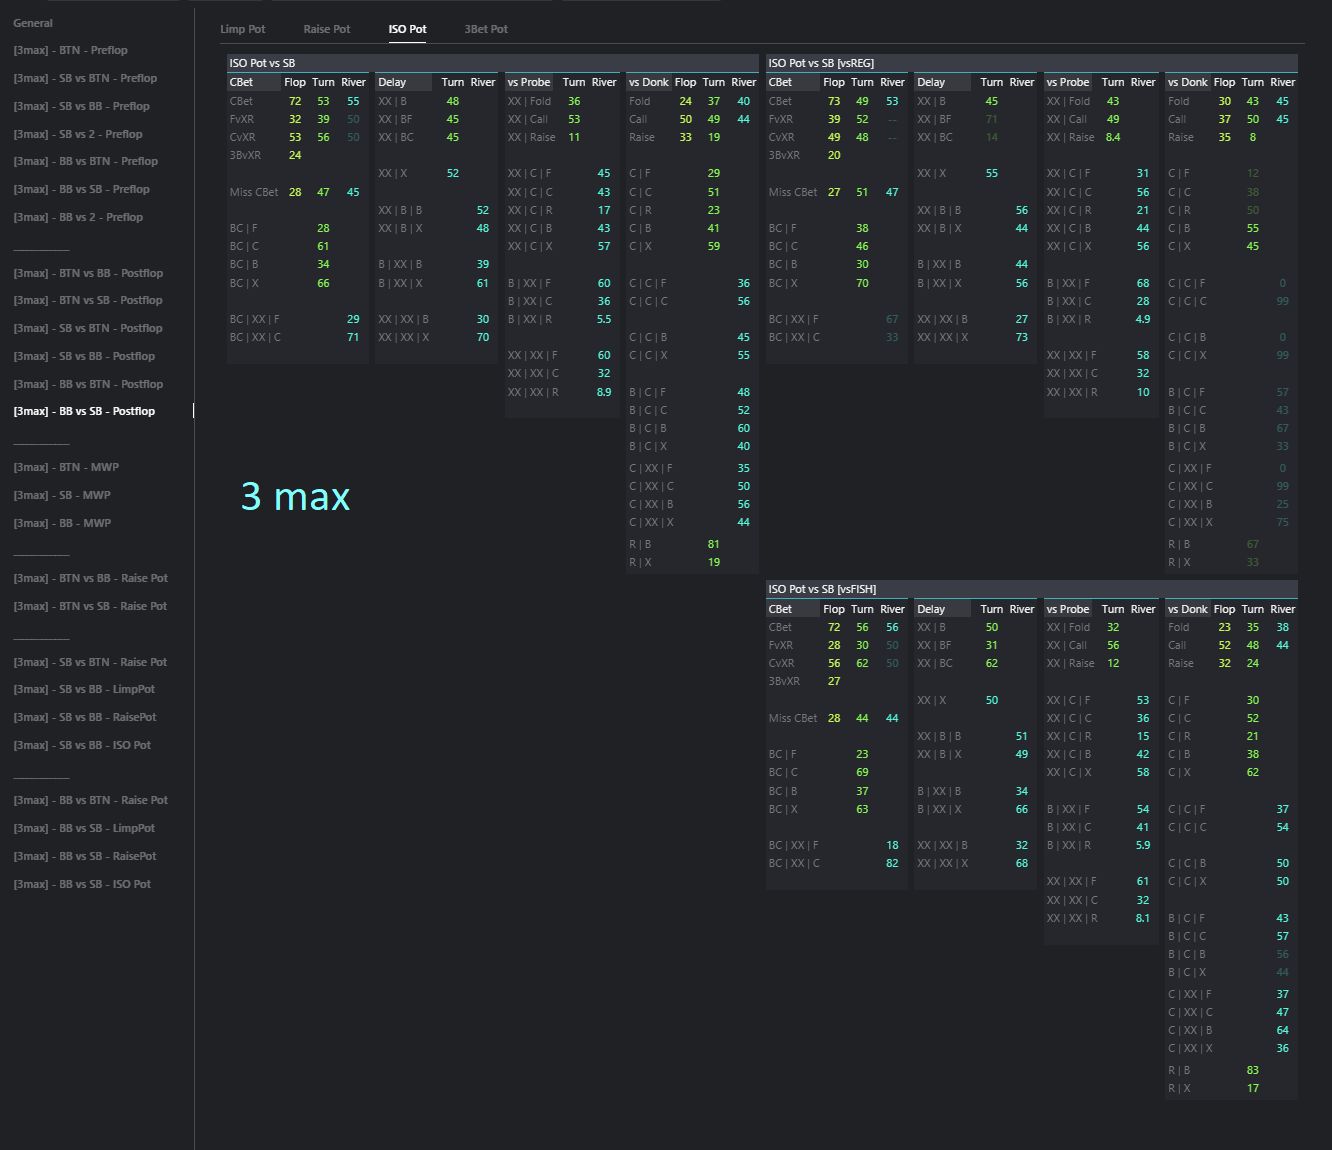Click highlighted [3max] - BB vs SB - Postflop
The width and height of the screenshot is (1332, 1150).
pyautogui.click(x=84, y=411)
